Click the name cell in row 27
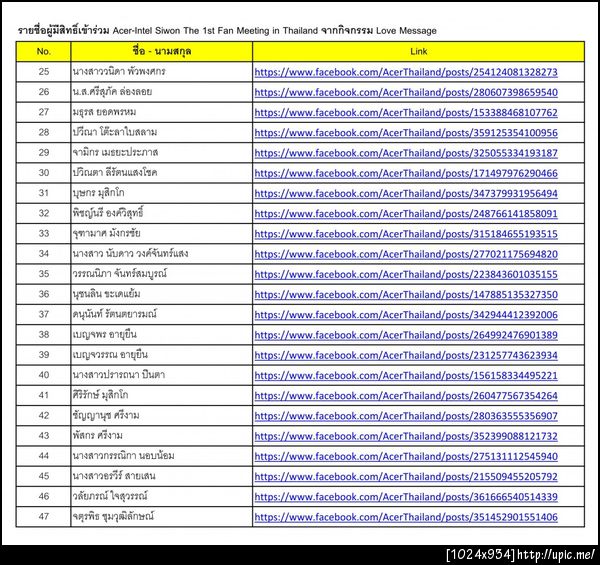Viewport: 600px width, 565px height. click(161, 112)
